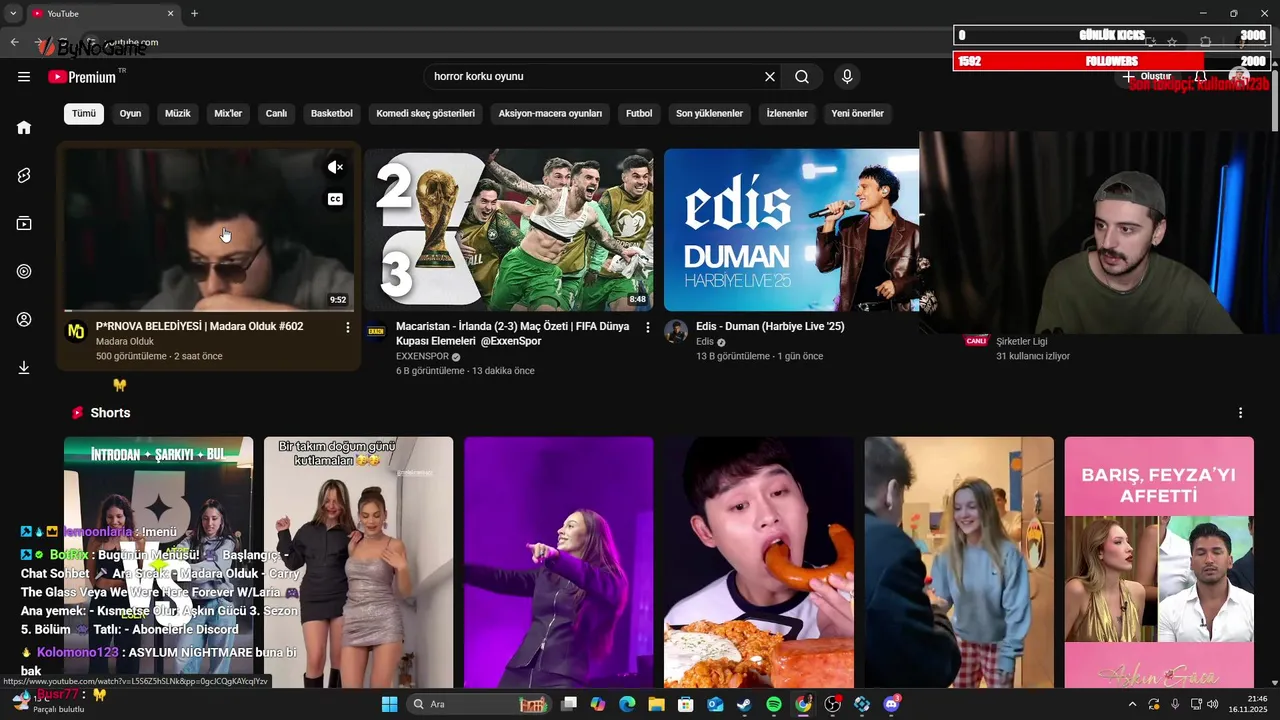Open Edis - Duman (Harbiye Live '25) title

[x=770, y=326]
